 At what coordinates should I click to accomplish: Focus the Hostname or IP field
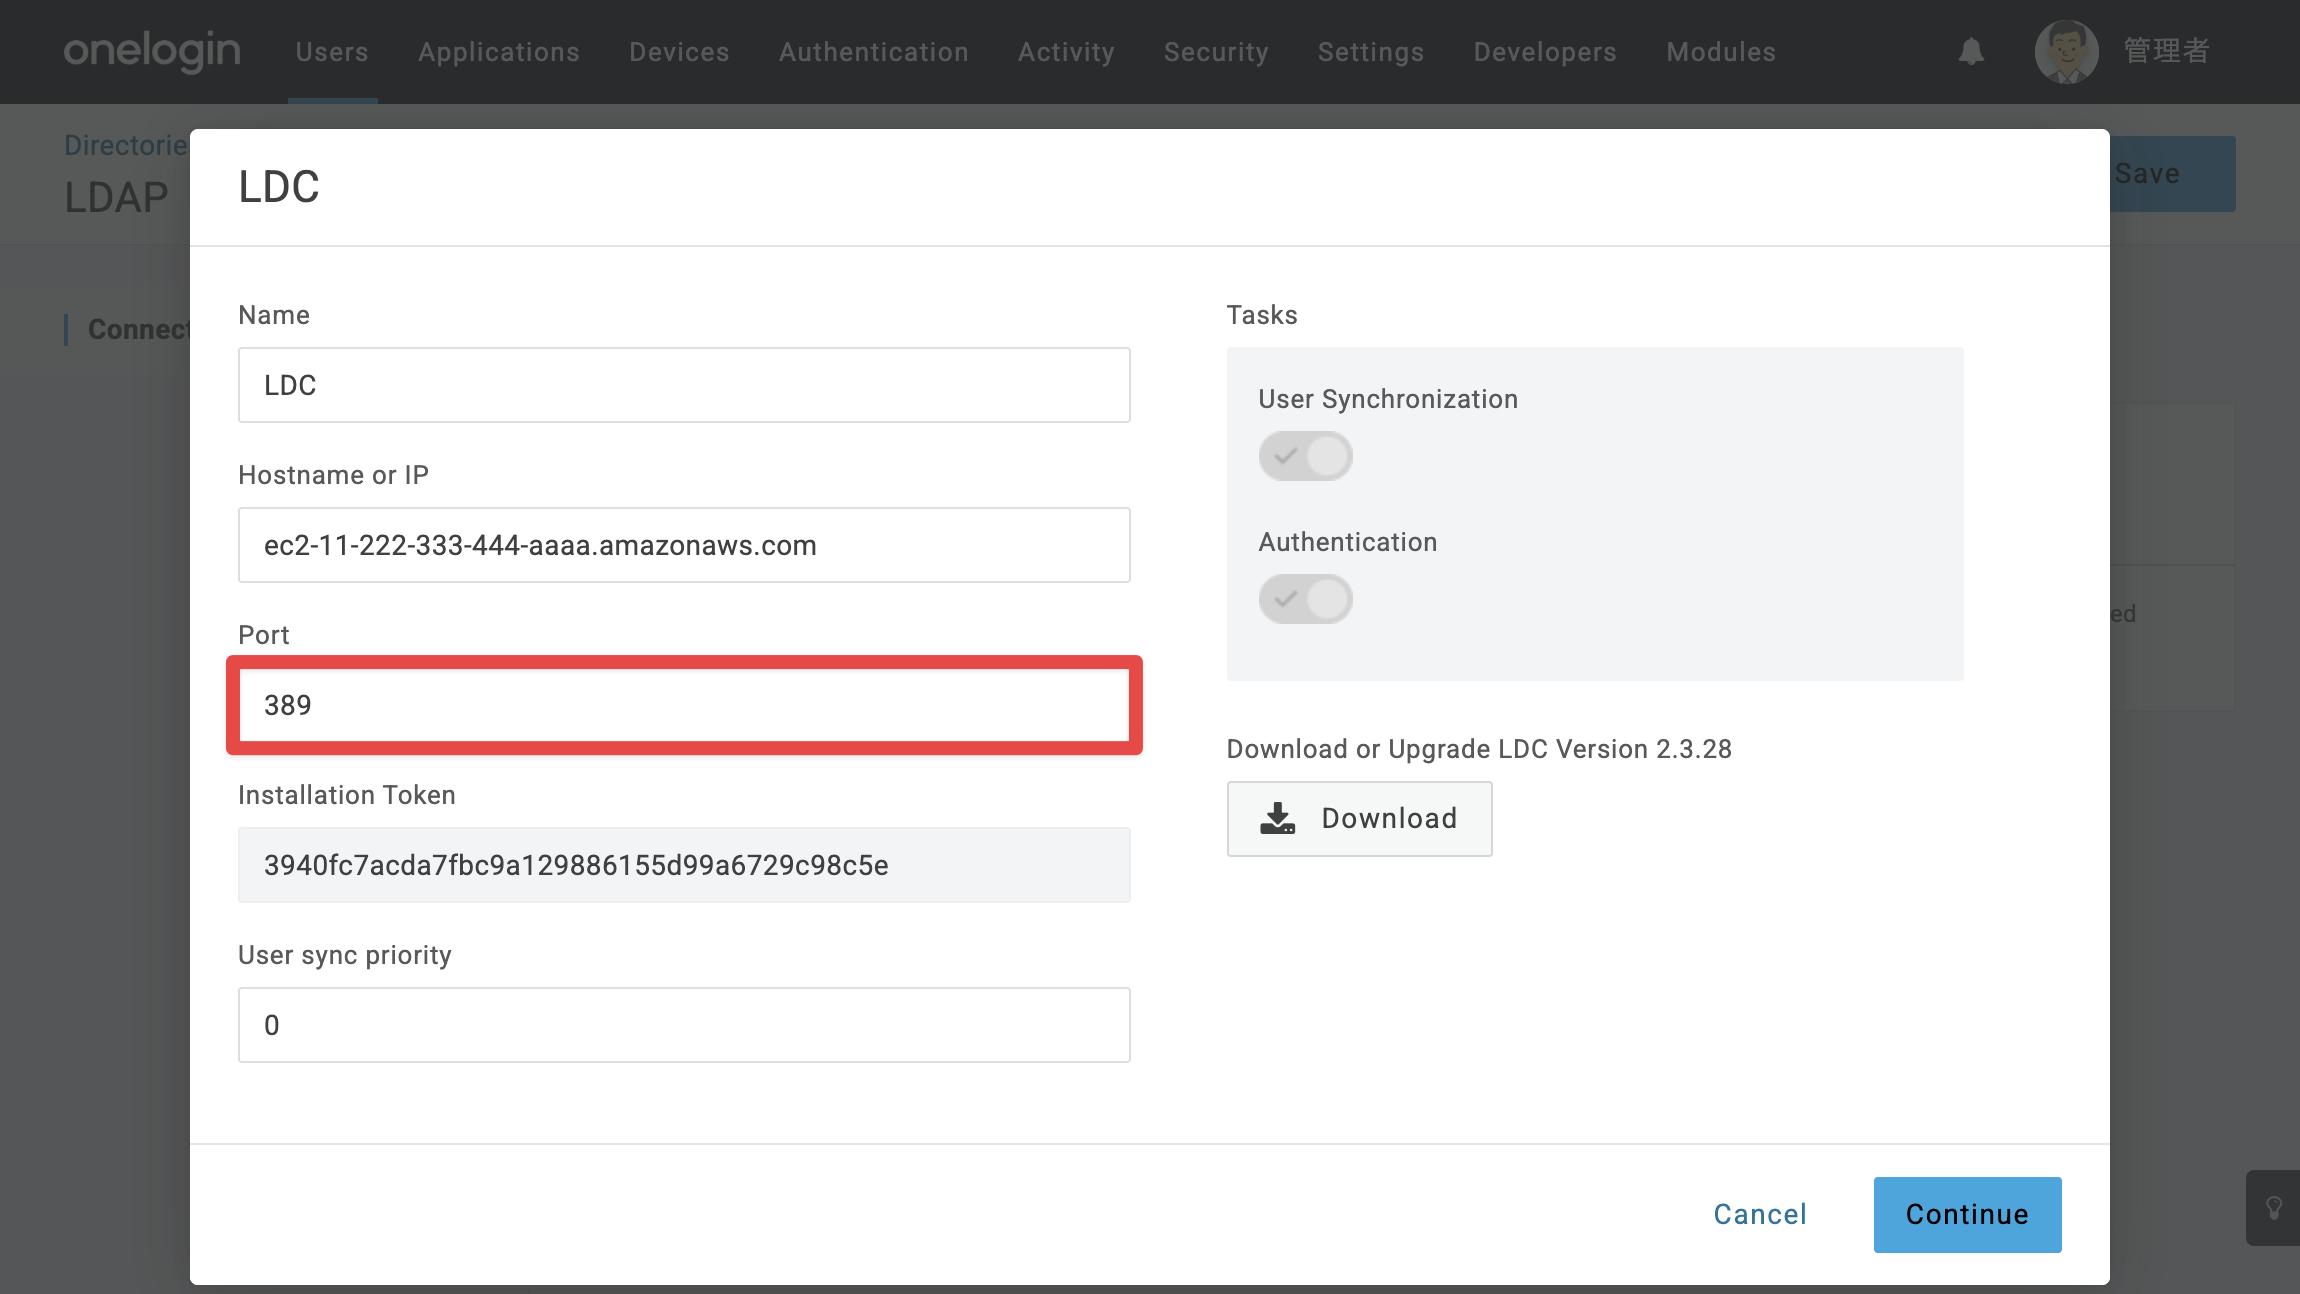click(x=684, y=545)
